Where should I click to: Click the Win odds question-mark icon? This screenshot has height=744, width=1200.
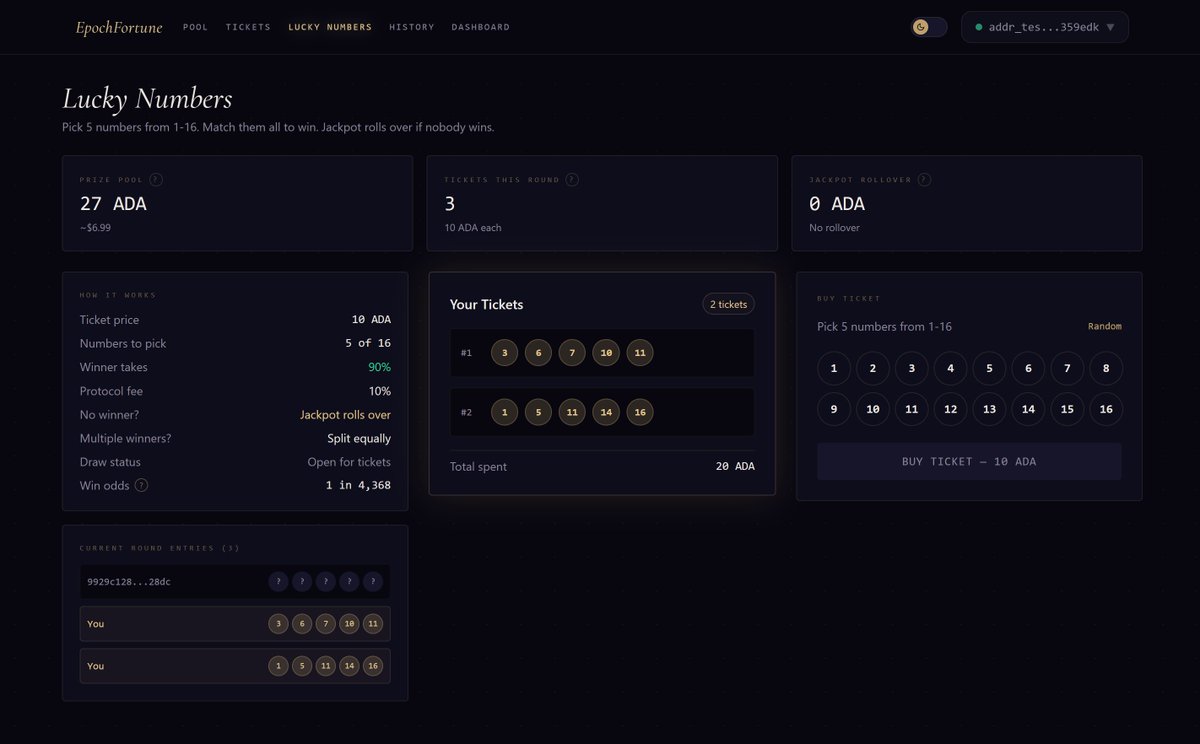pyautogui.click(x=141, y=485)
